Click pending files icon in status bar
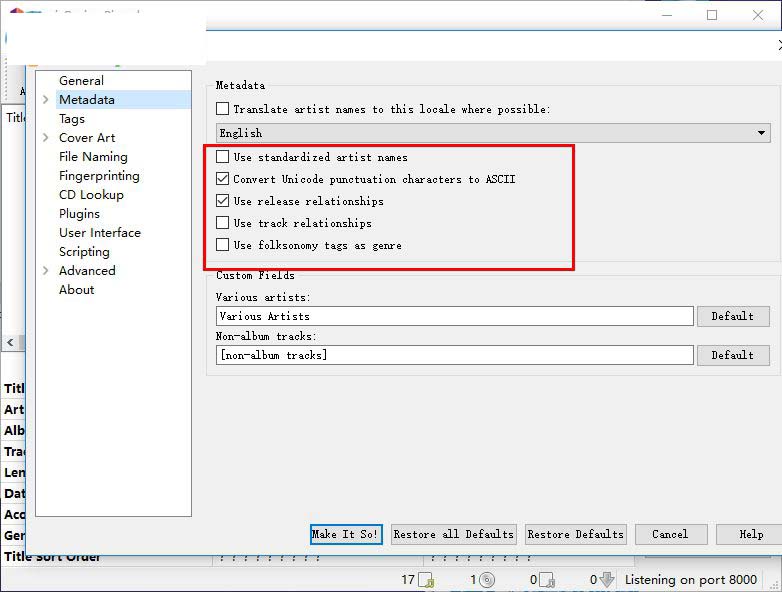782x592 pixels. pos(547,580)
